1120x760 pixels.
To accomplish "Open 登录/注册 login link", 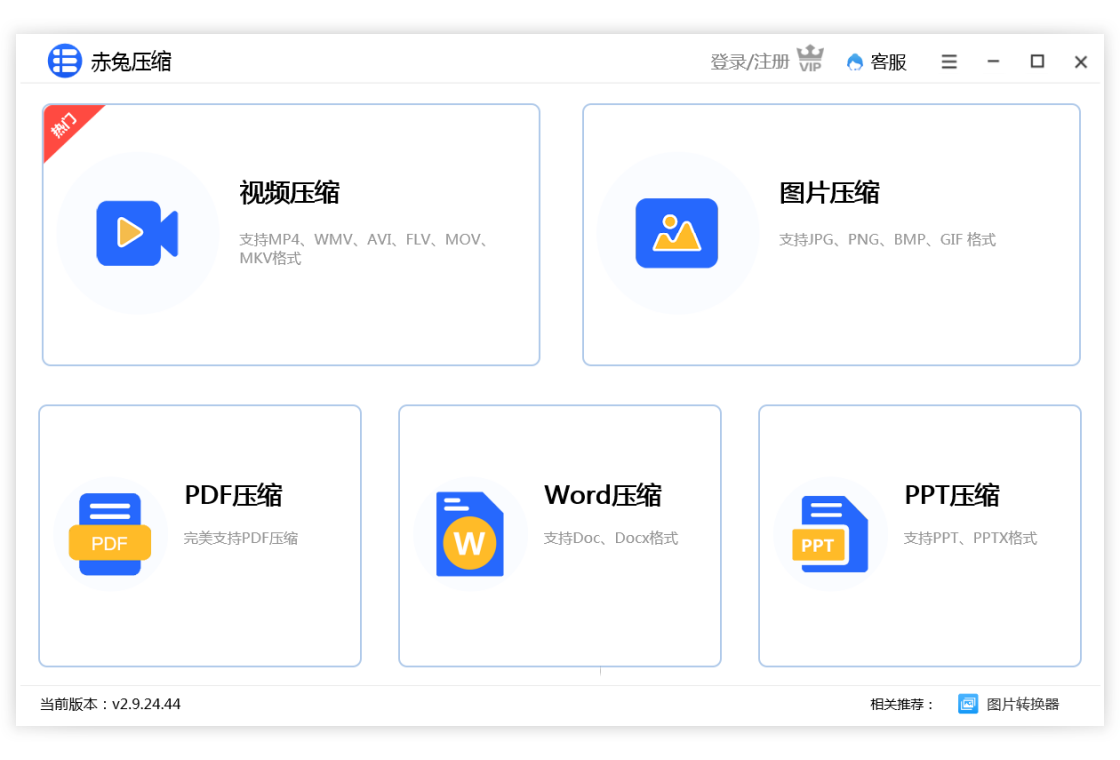I will pyautogui.click(x=749, y=62).
